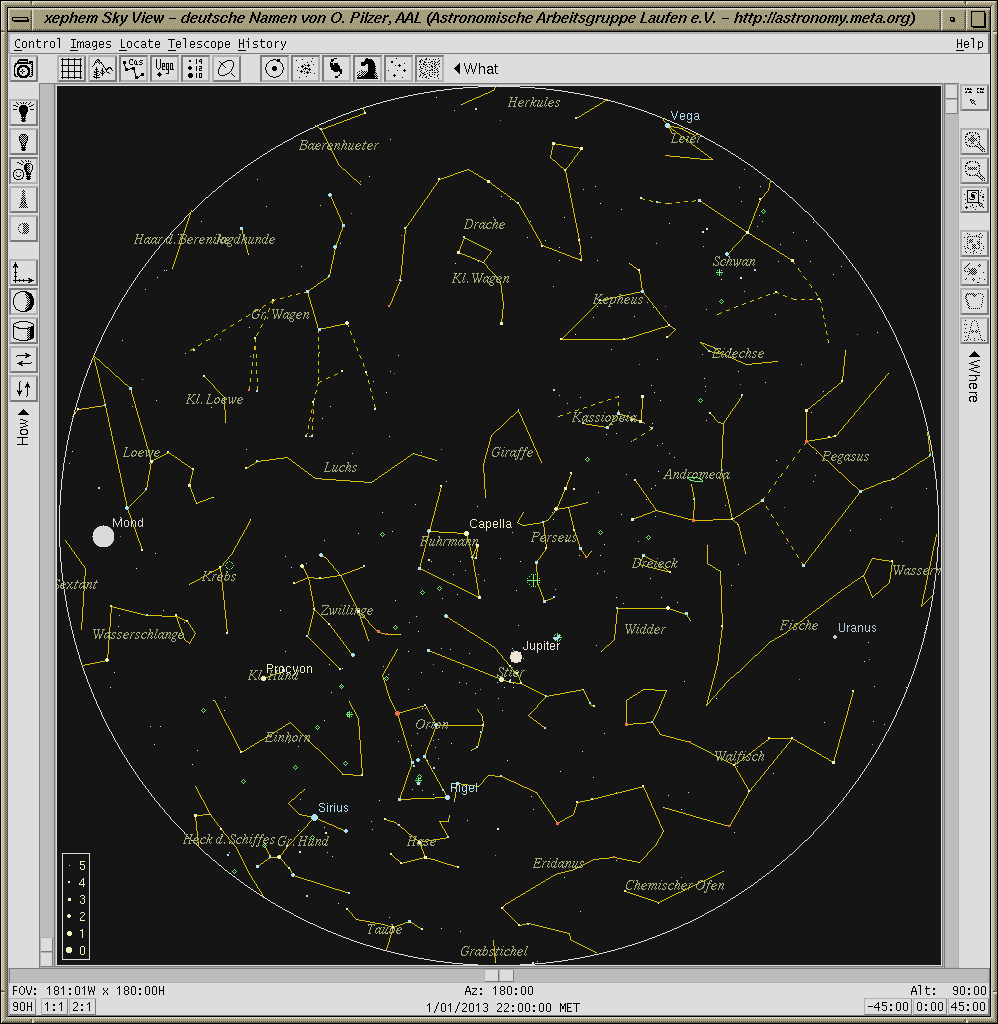The image size is (998, 1024).
Task: Click the bright light bulb icon
Action: [x=24, y=112]
